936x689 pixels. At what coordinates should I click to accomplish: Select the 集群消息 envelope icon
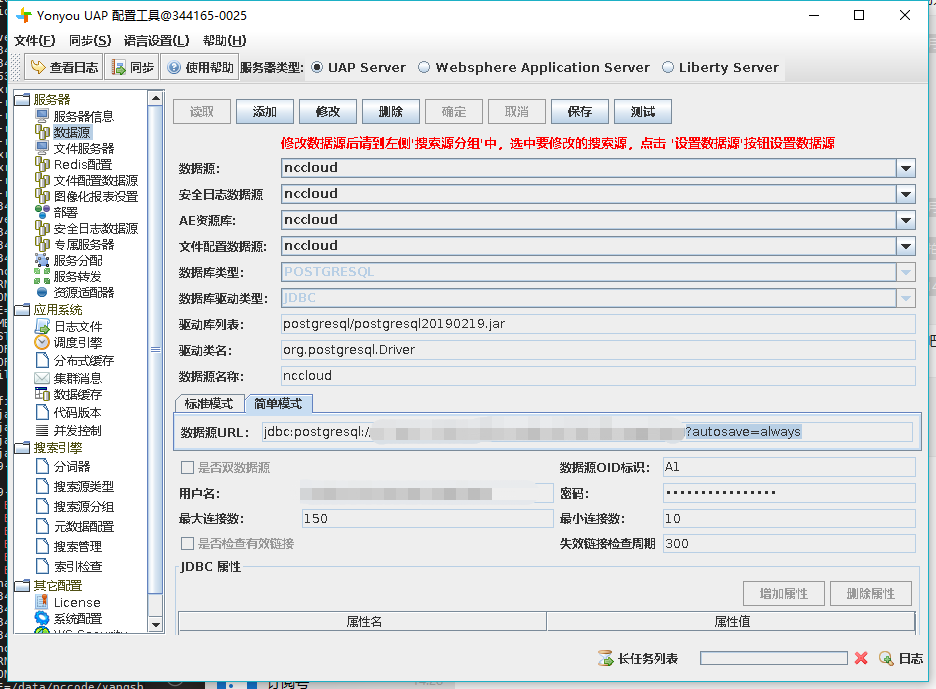pos(42,378)
